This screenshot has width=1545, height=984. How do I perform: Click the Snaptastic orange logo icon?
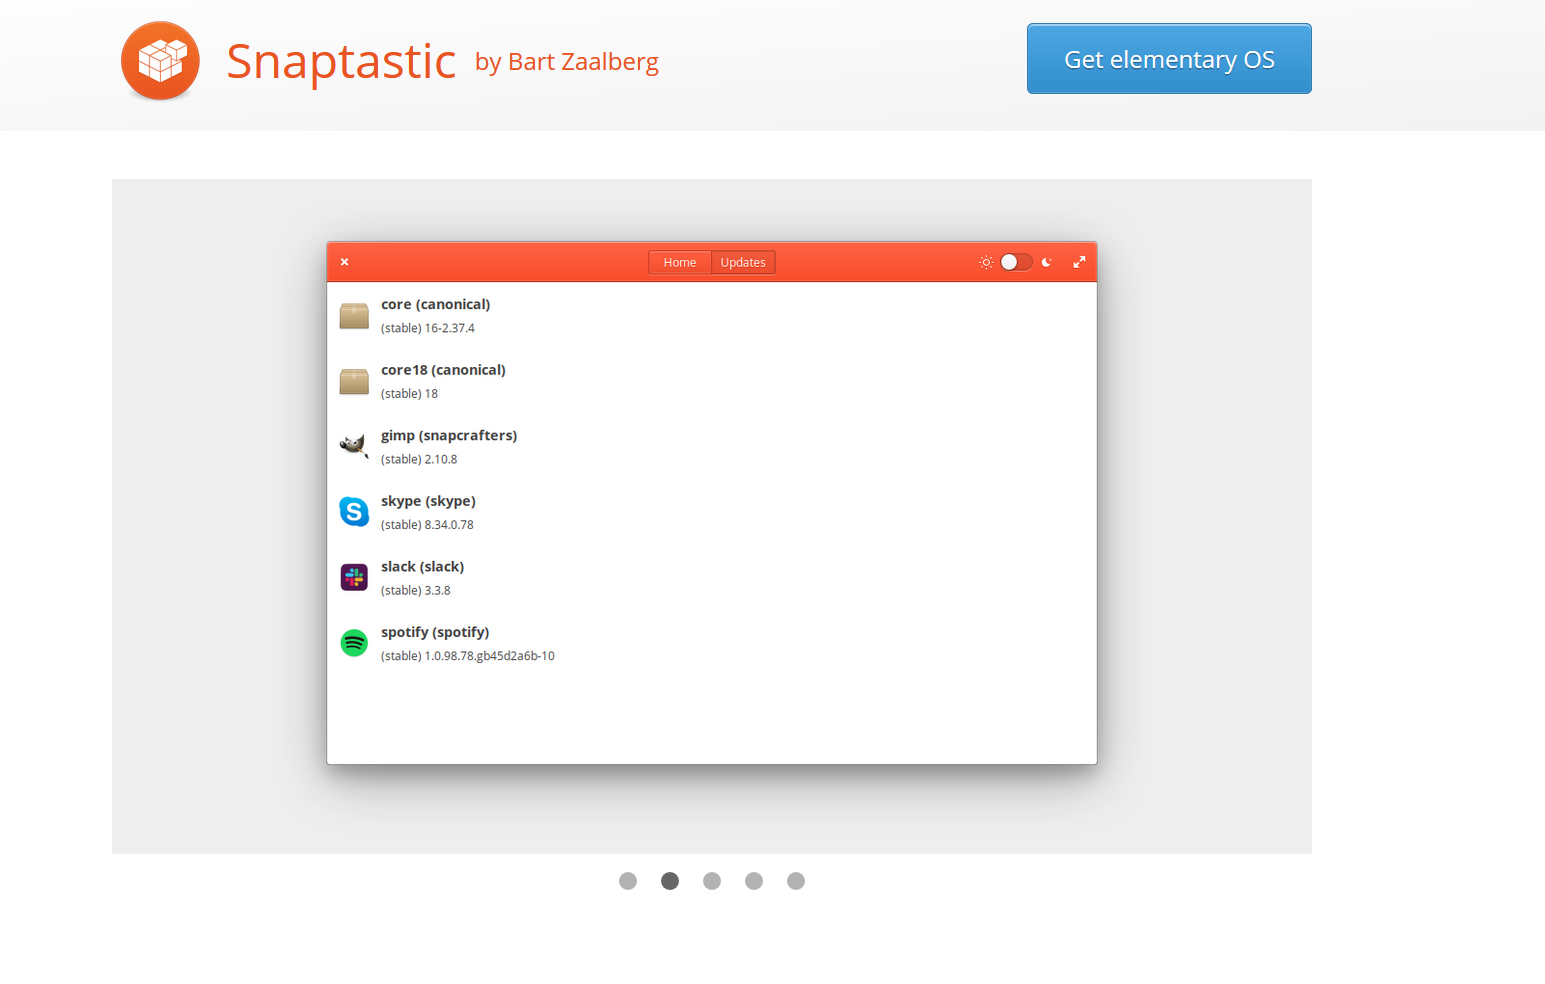click(160, 61)
